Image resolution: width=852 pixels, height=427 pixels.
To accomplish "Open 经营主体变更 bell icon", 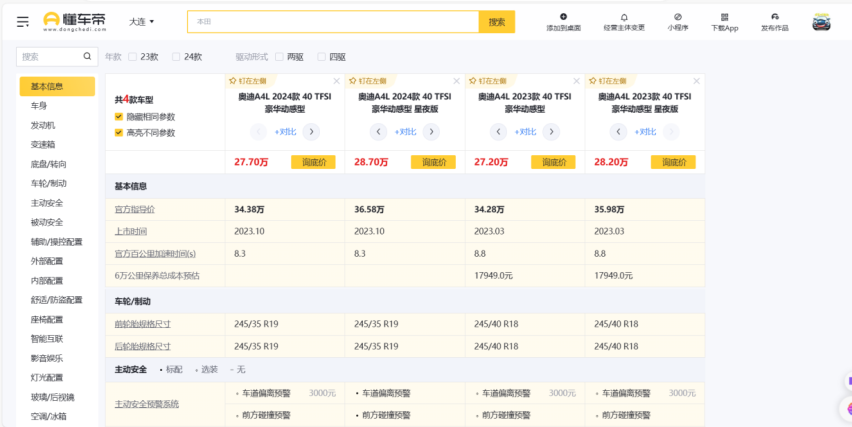I will [624, 17].
